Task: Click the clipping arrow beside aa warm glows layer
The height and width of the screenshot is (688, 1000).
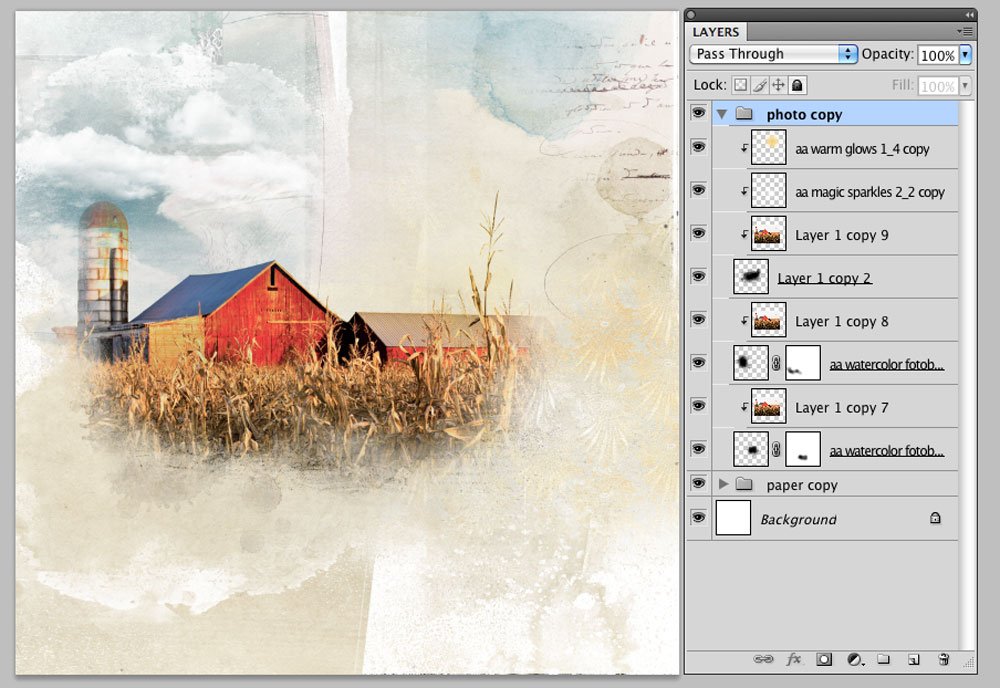Action: (744, 148)
